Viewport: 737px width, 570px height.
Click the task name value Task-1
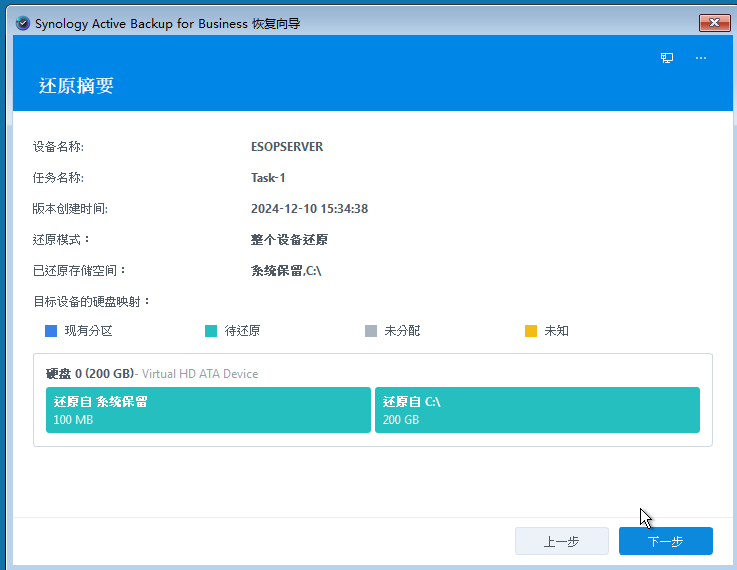[268, 178]
